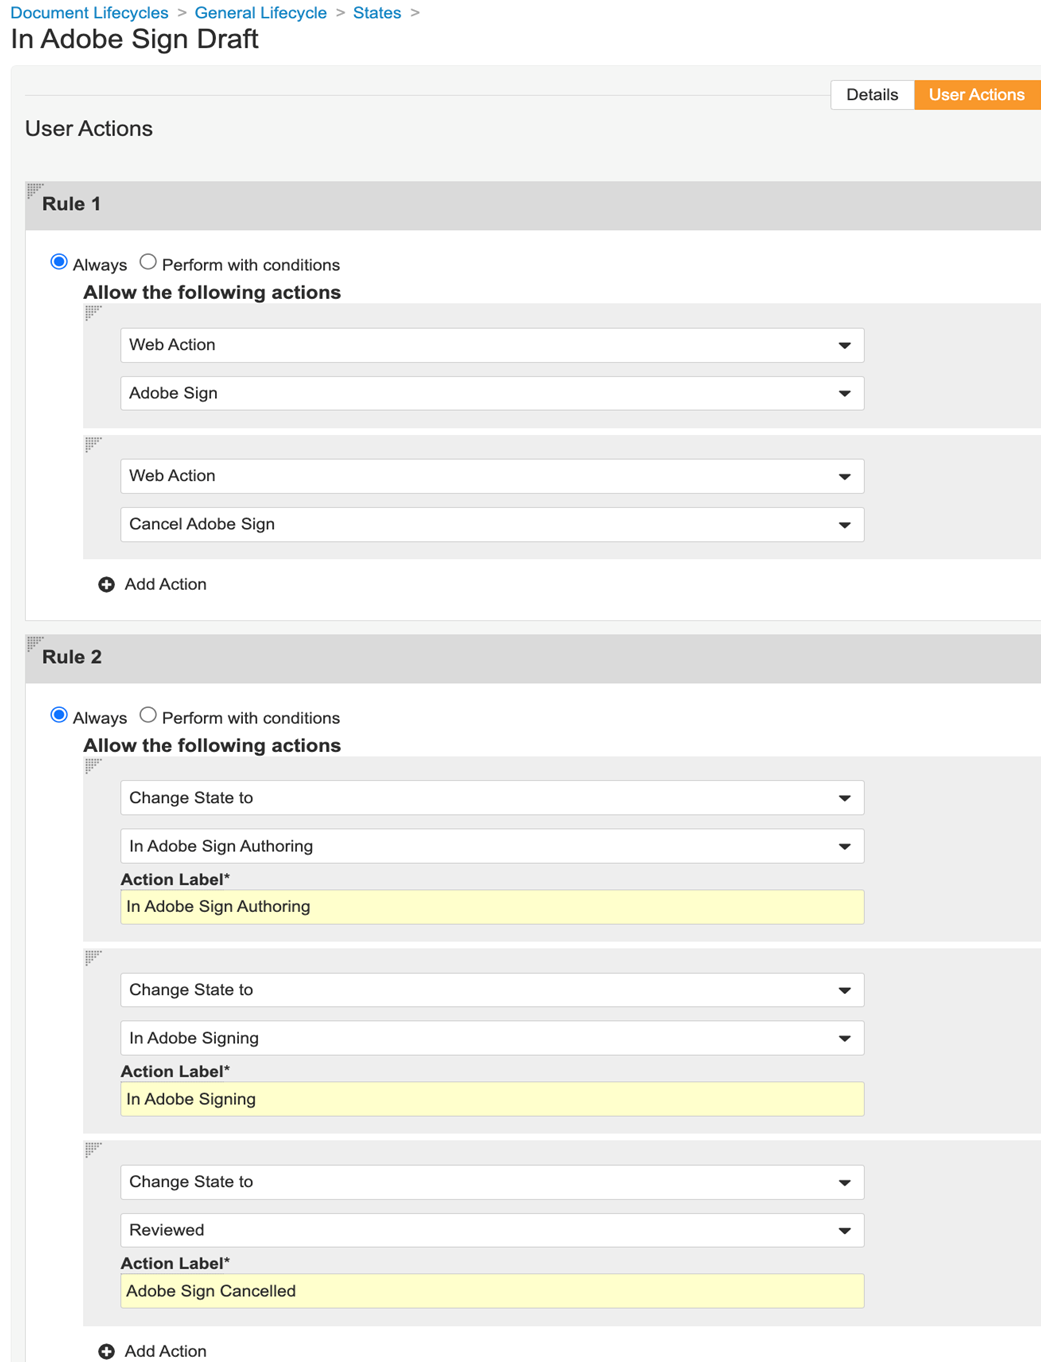Screen dimensions: 1041x1362
Task: Select Always option for Rule 2
Action: pos(60,715)
